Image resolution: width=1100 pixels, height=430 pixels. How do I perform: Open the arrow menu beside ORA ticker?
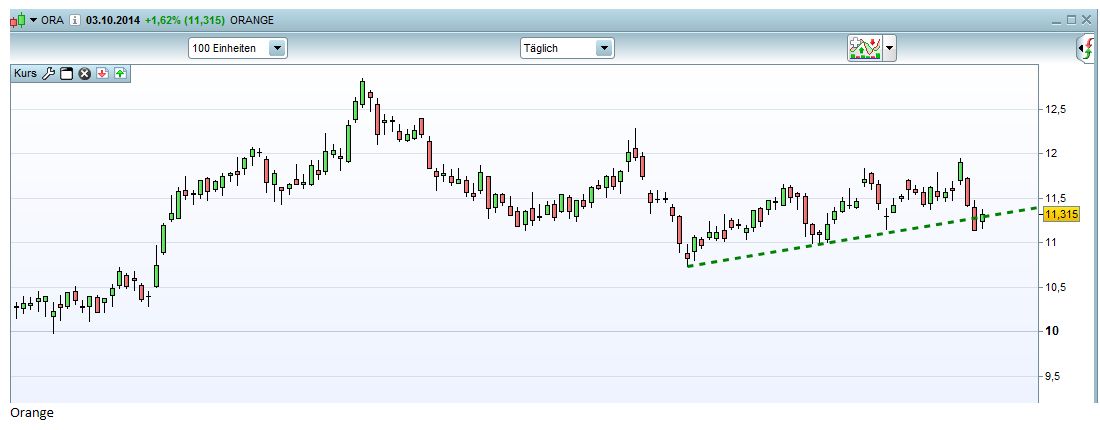[x=33, y=20]
